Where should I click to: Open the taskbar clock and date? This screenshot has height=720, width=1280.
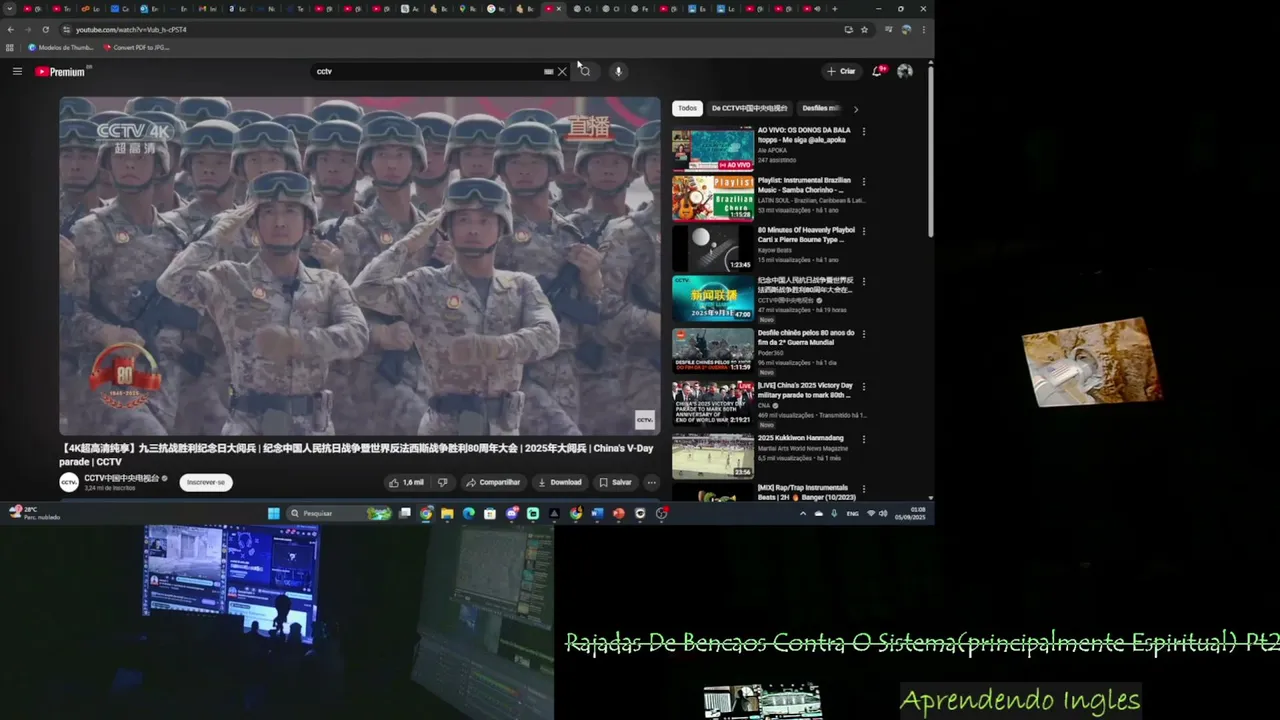(x=911, y=513)
